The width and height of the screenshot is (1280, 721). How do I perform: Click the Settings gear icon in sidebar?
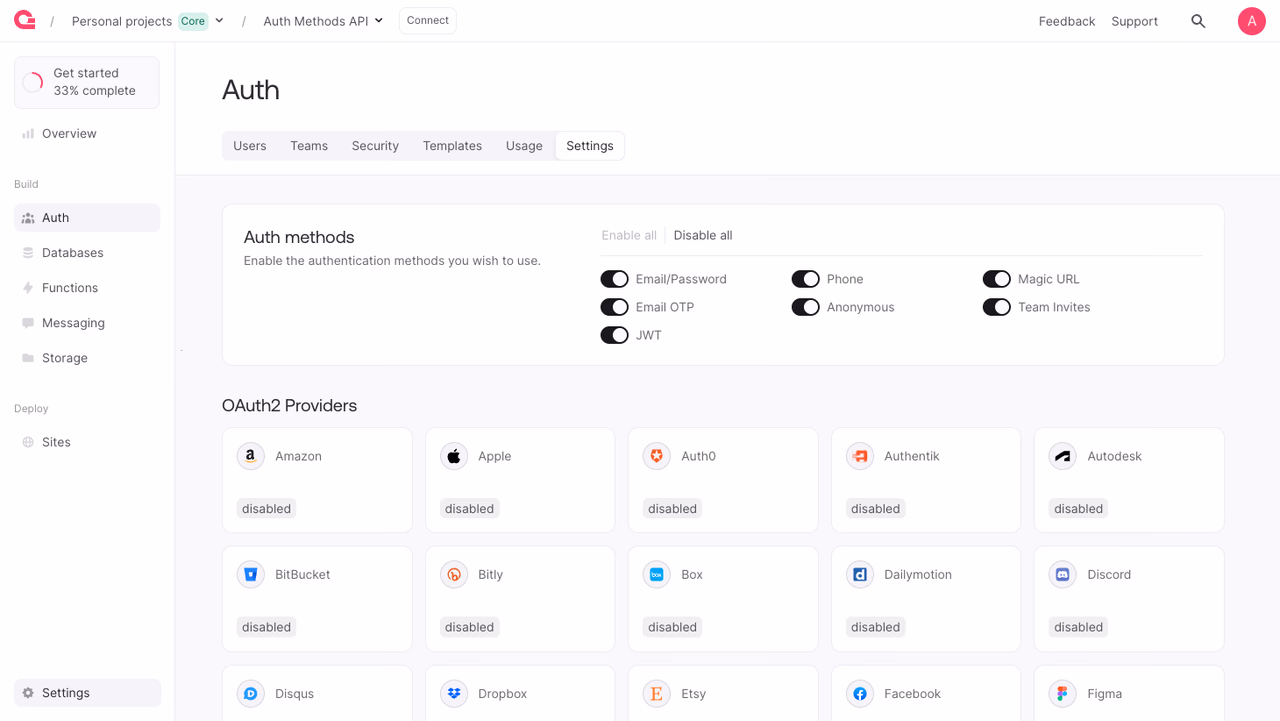(x=28, y=693)
